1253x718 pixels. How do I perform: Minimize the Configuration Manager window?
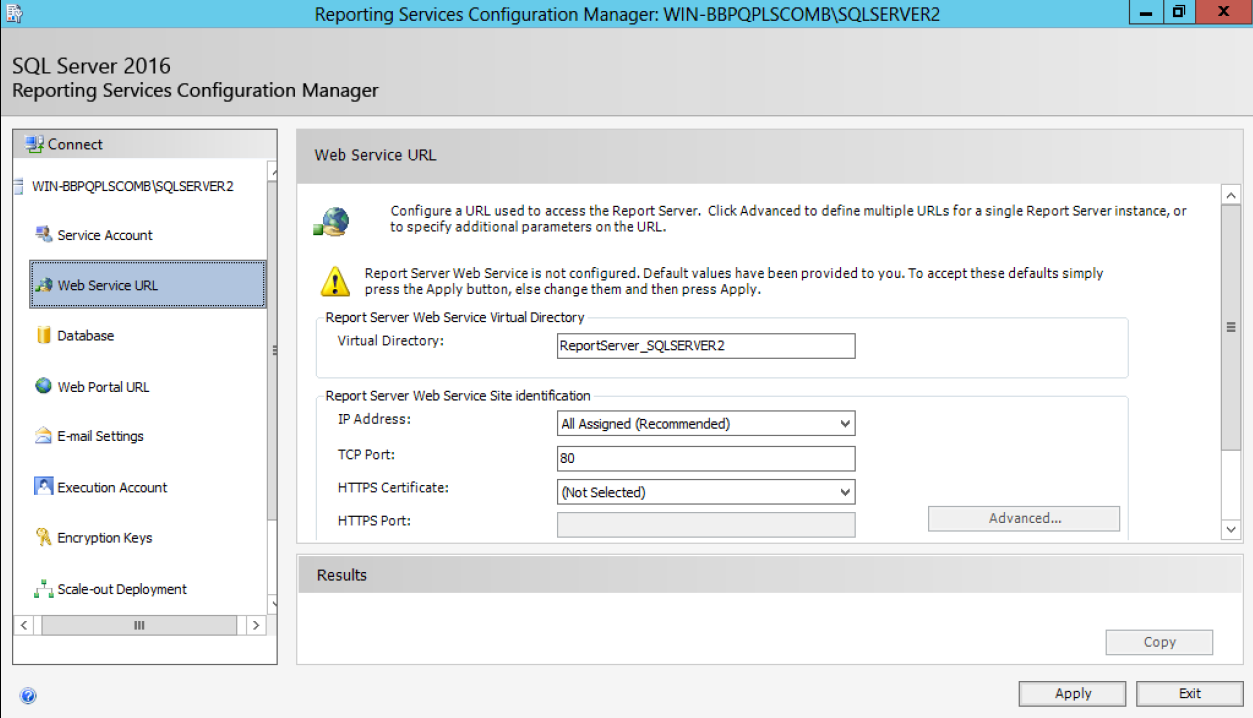1146,12
